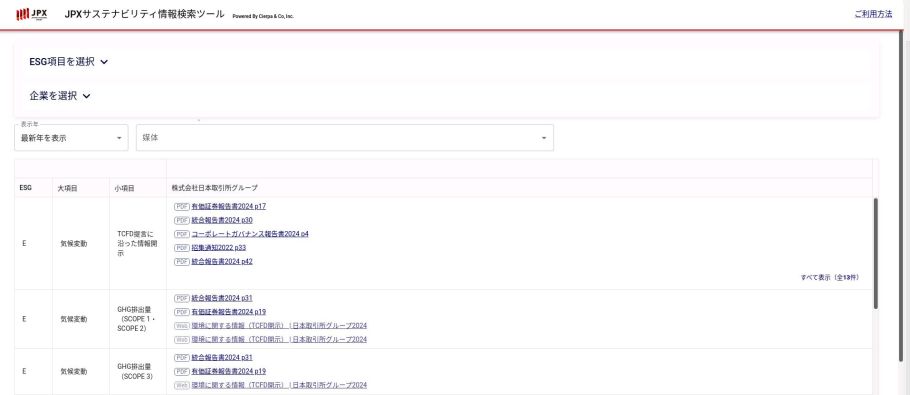Viewport: 910px width, 395px height.
Task: Click the 小項目 column header
Action: coord(124,188)
